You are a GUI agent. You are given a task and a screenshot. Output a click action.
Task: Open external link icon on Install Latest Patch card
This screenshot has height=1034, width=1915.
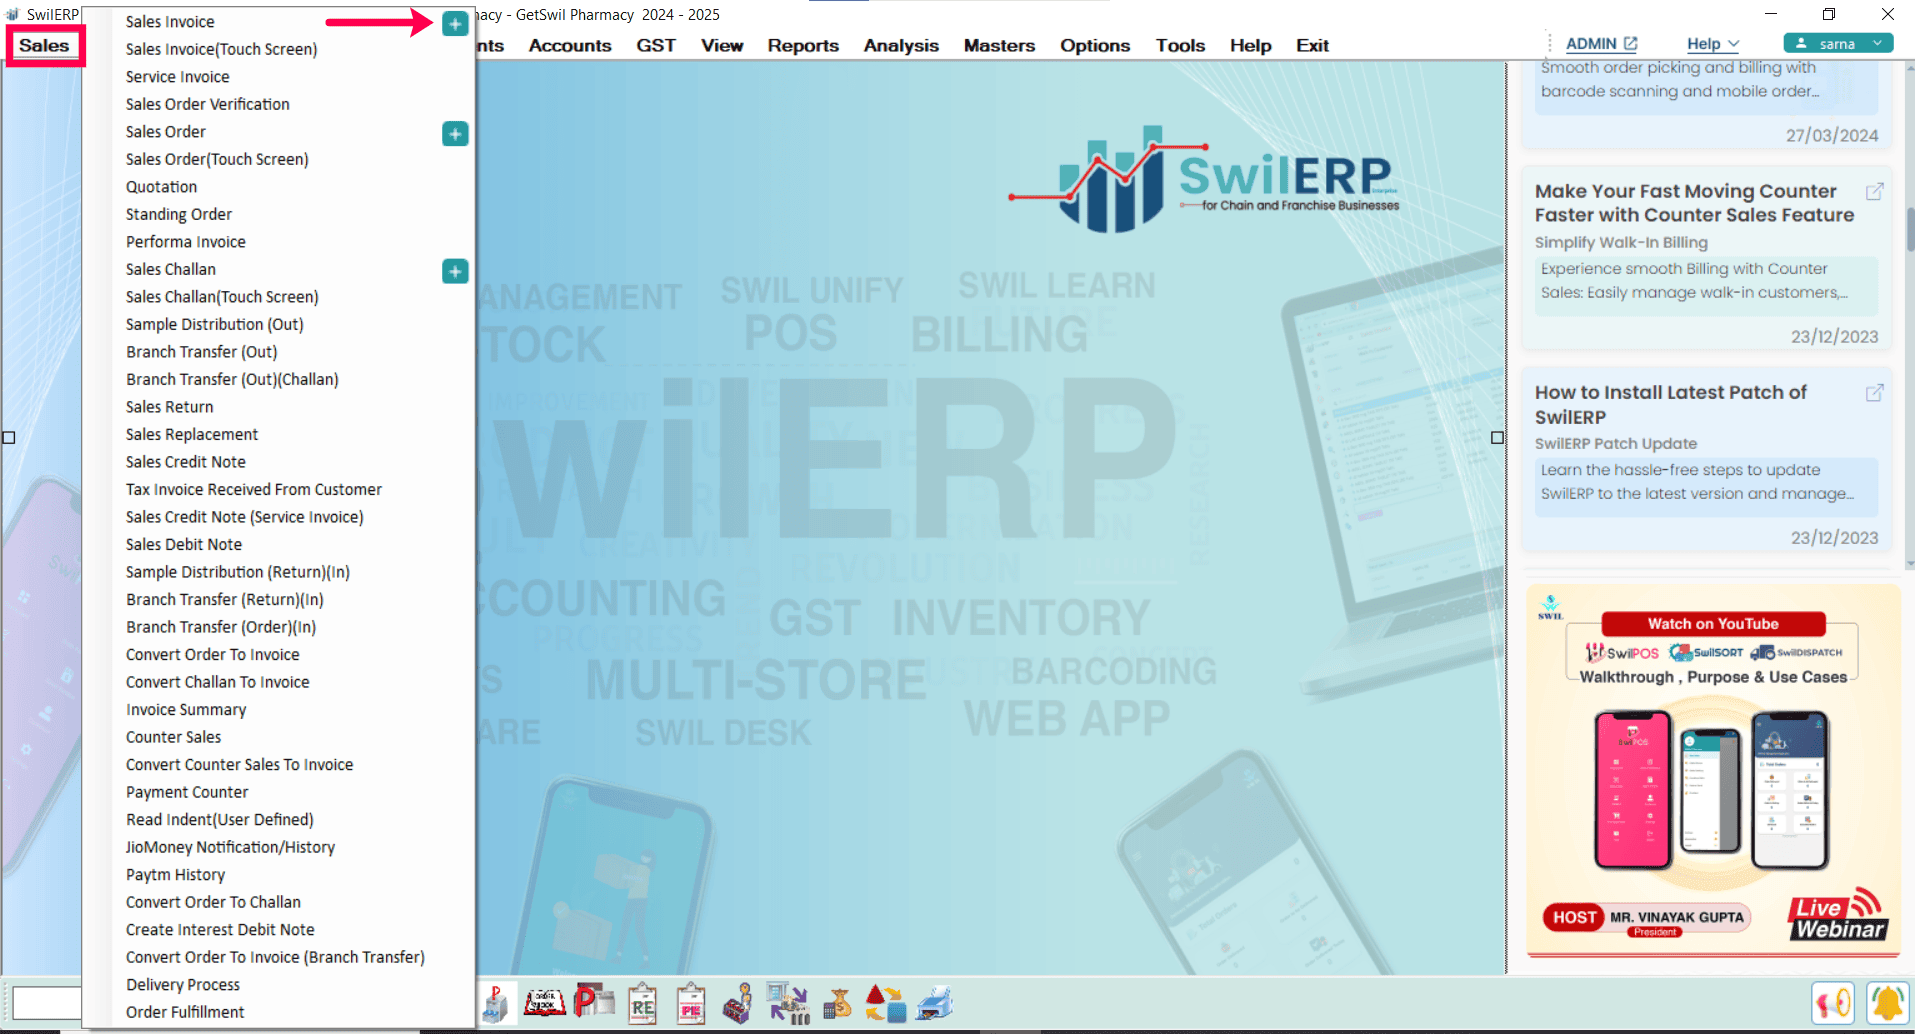click(1875, 393)
